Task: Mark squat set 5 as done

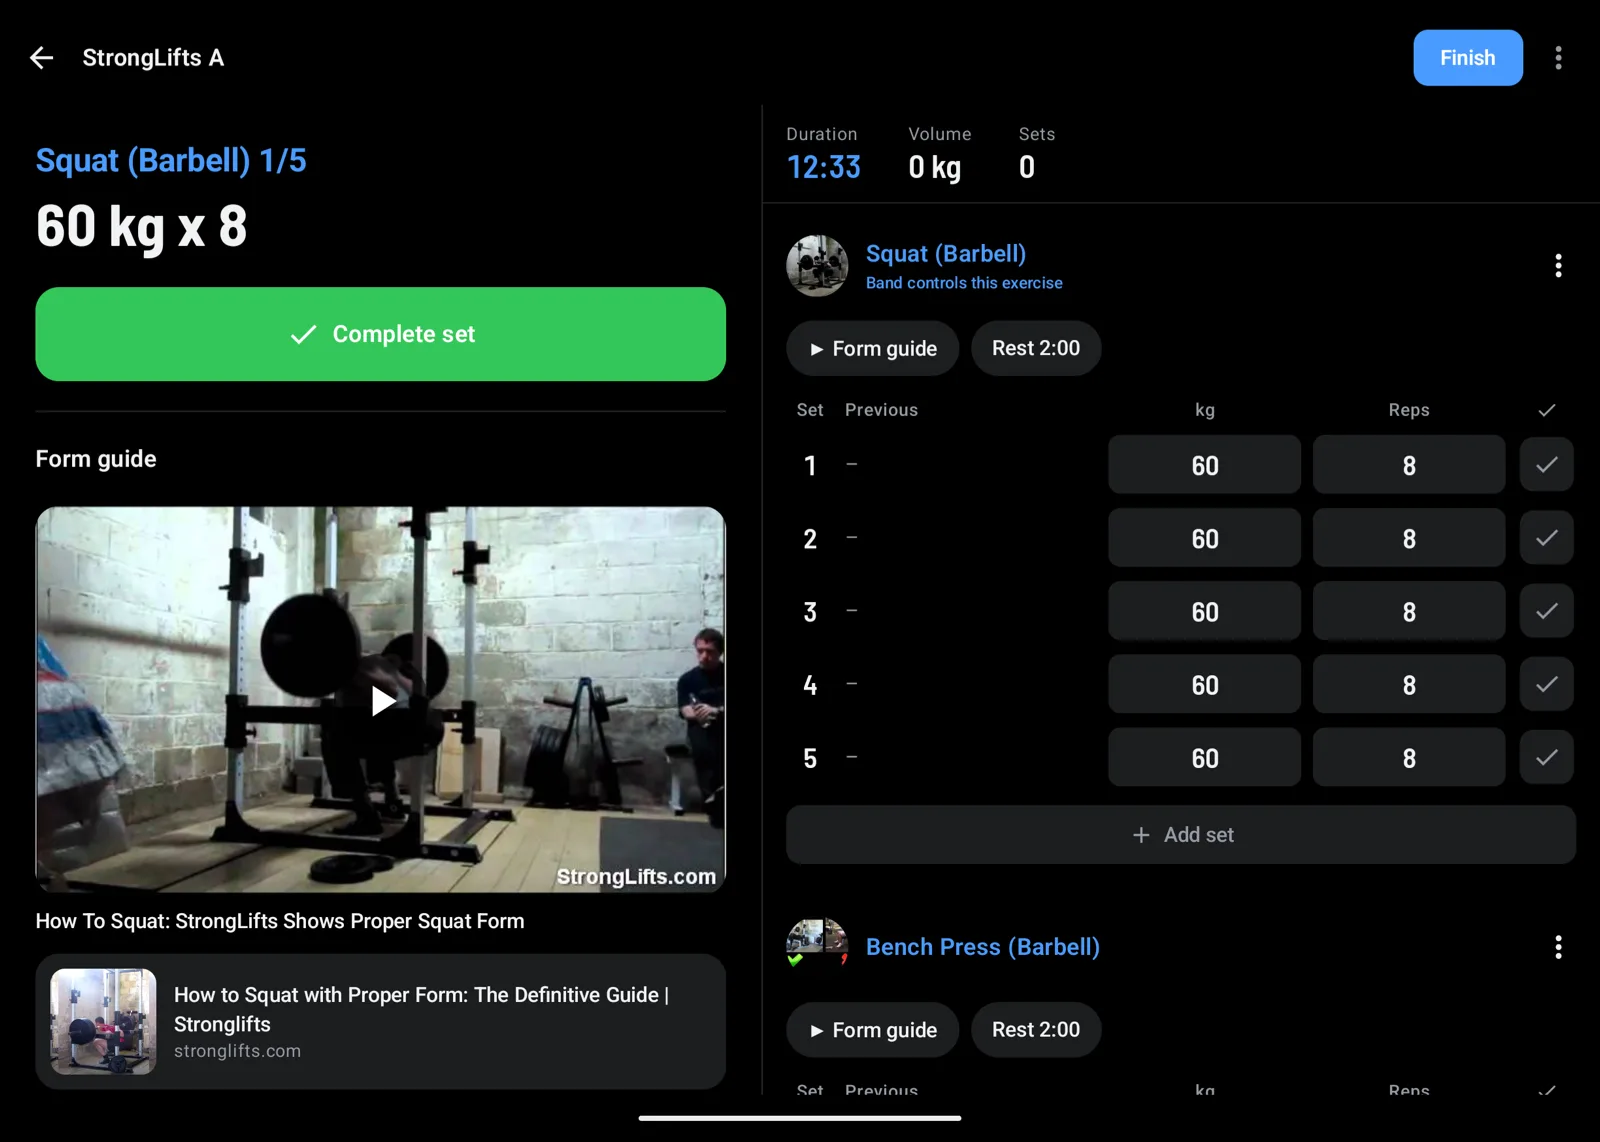Action: pos(1546,757)
